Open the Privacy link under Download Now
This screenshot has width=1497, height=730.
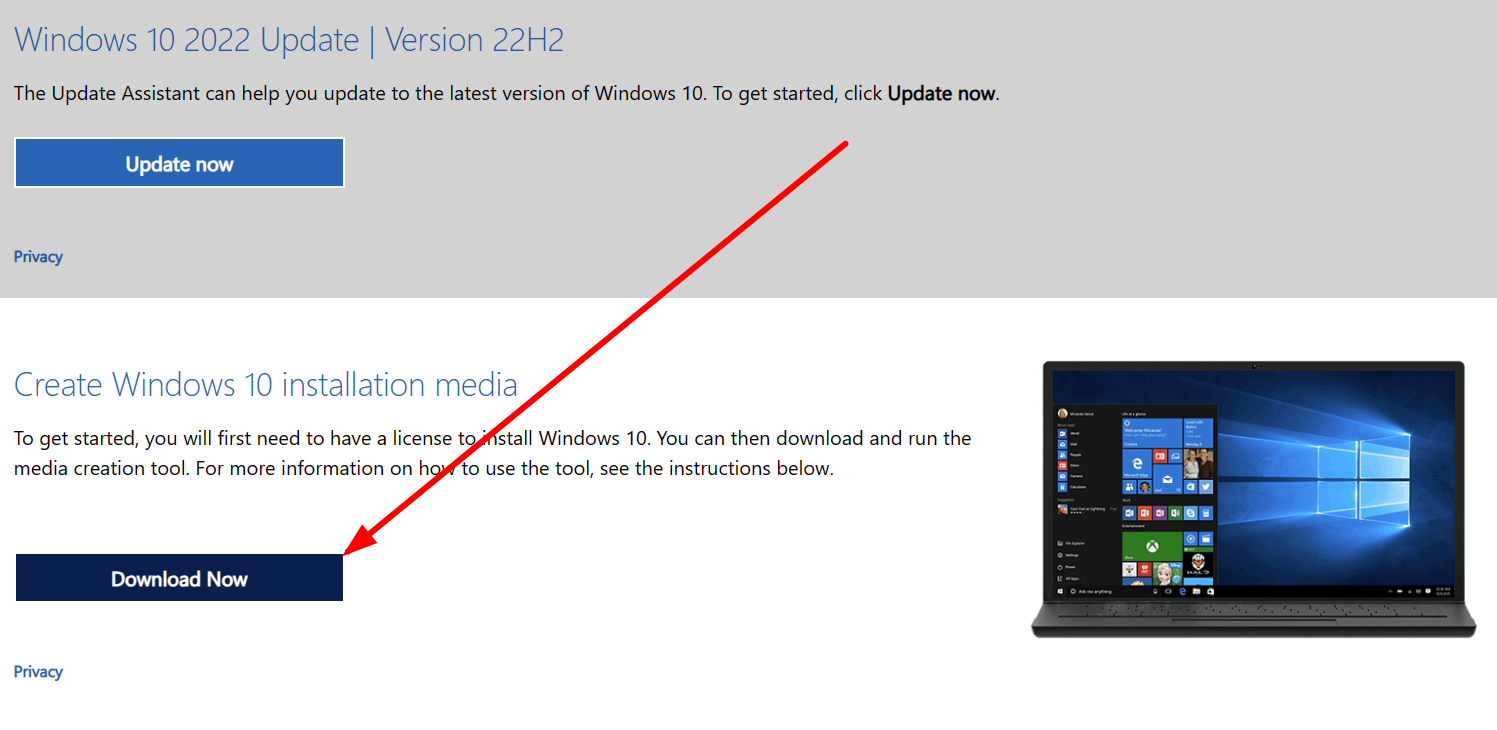[38, 672]
